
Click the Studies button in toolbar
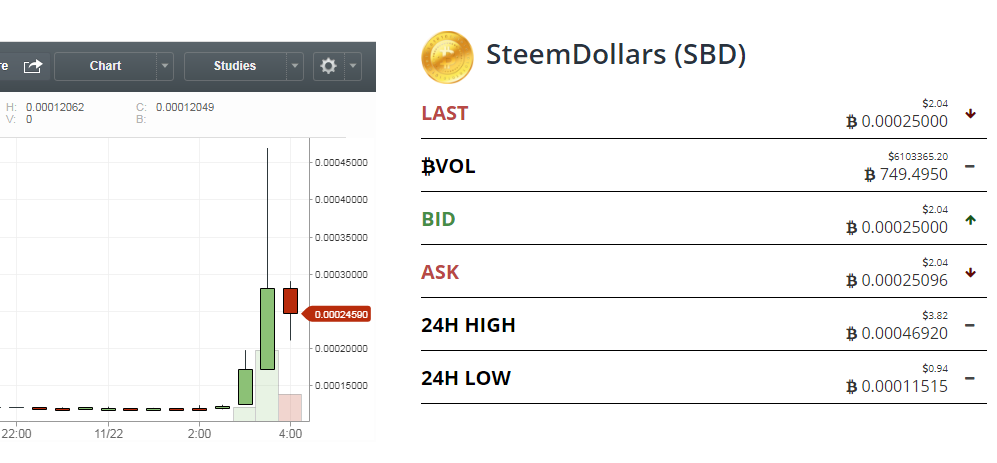234,66
